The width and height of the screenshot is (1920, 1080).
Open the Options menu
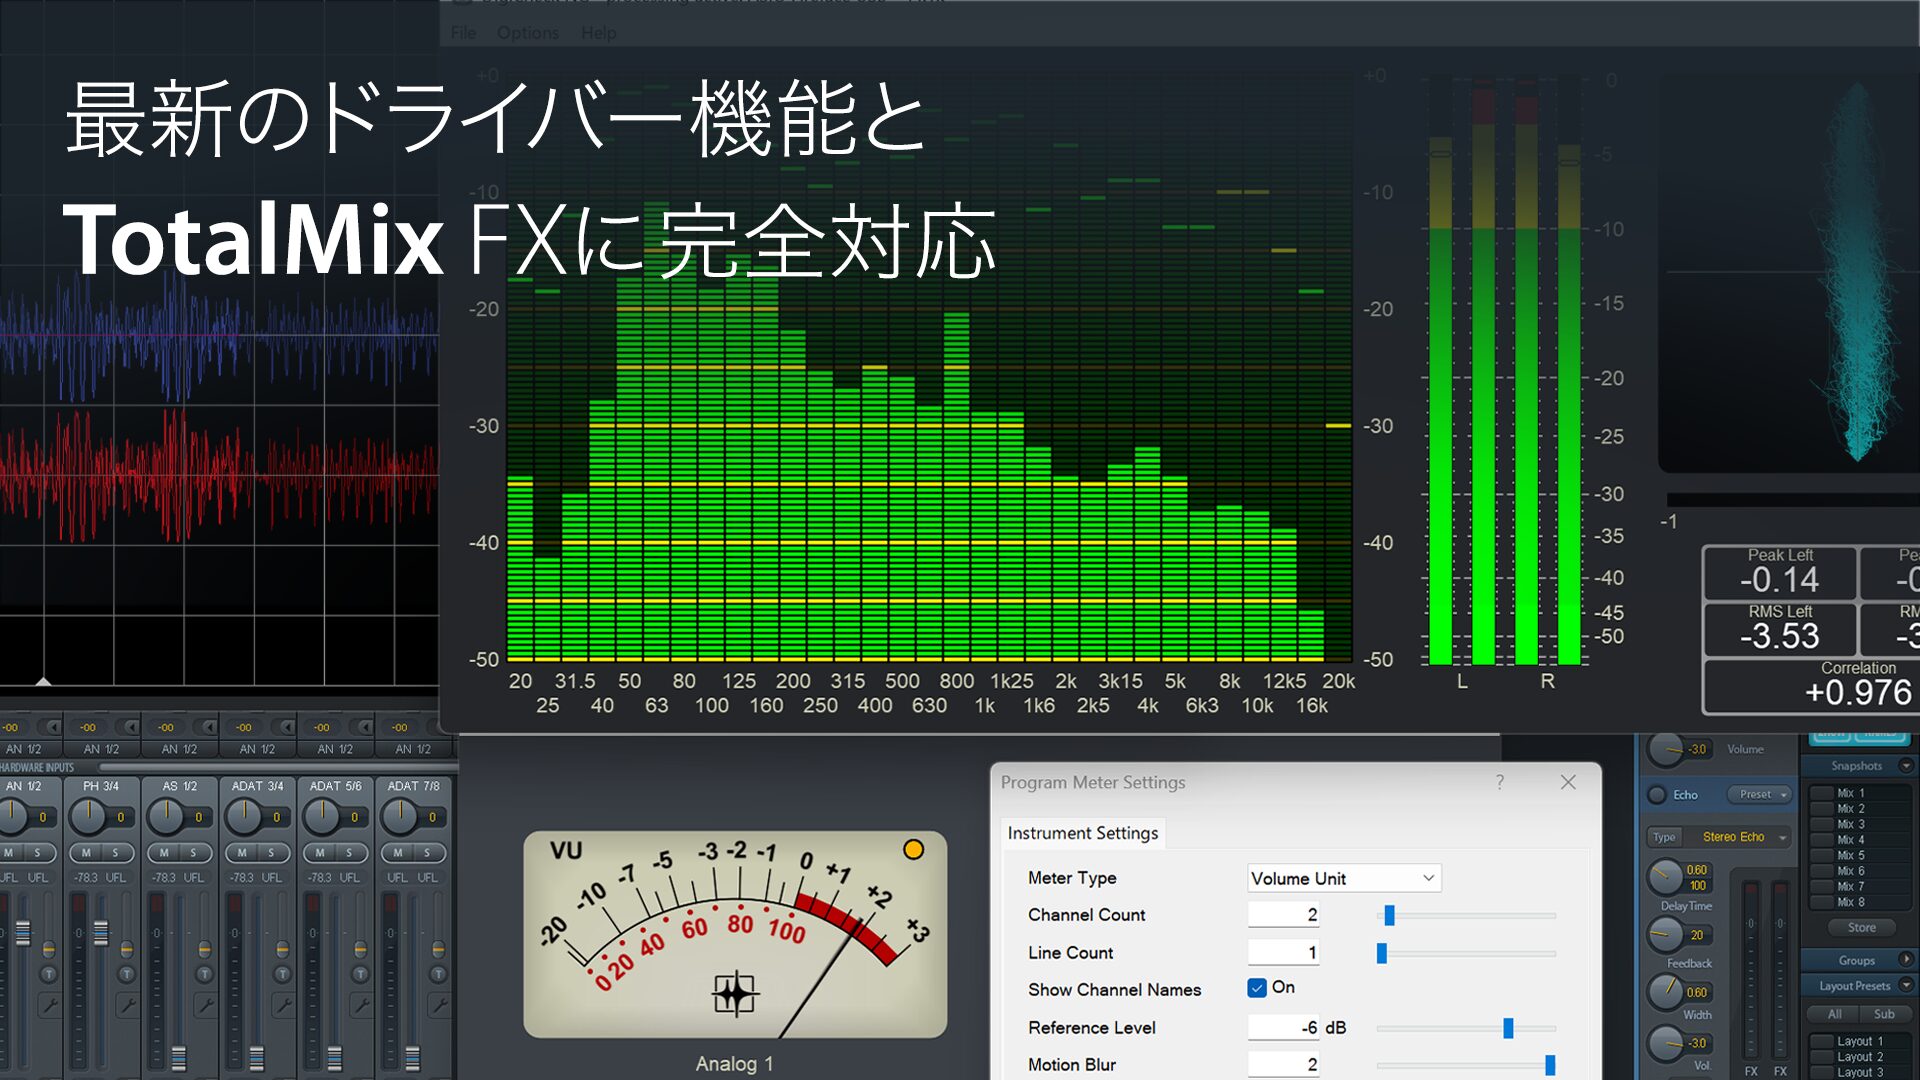(527, 33)
